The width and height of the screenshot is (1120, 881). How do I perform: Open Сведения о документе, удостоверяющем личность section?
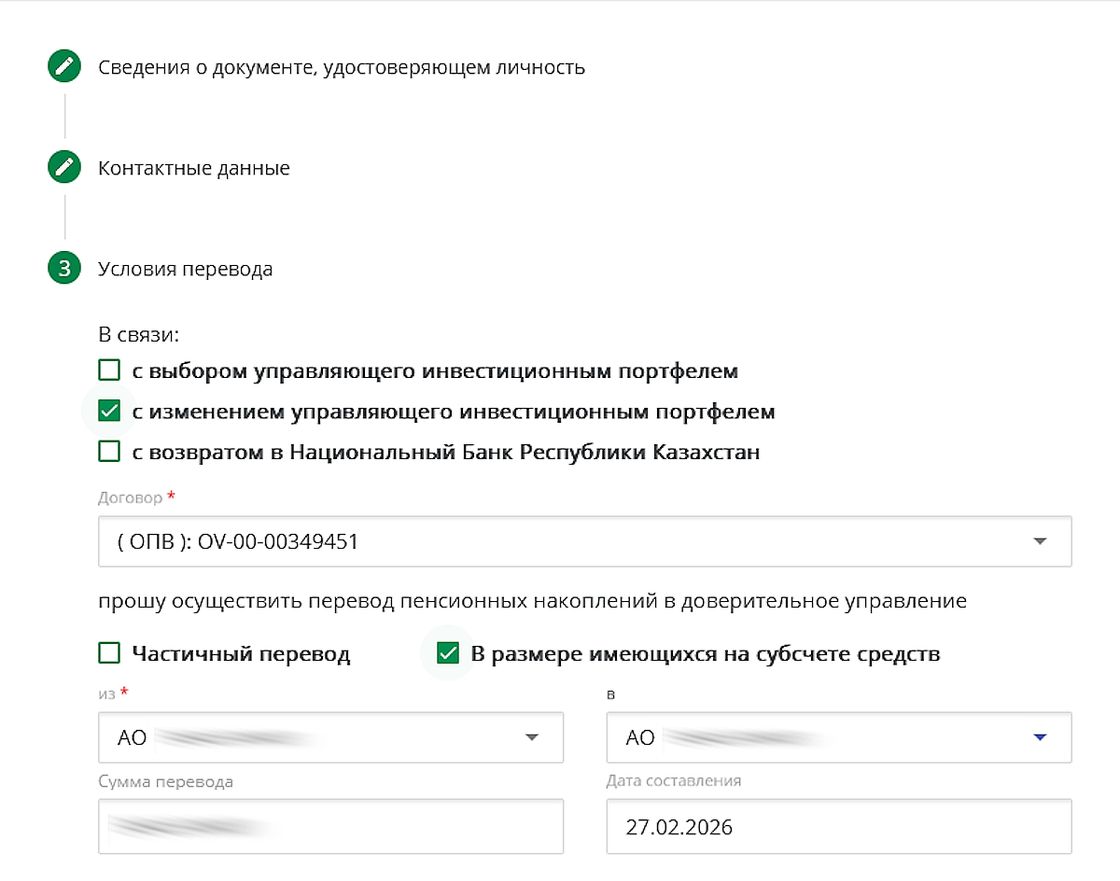(341, 68)
